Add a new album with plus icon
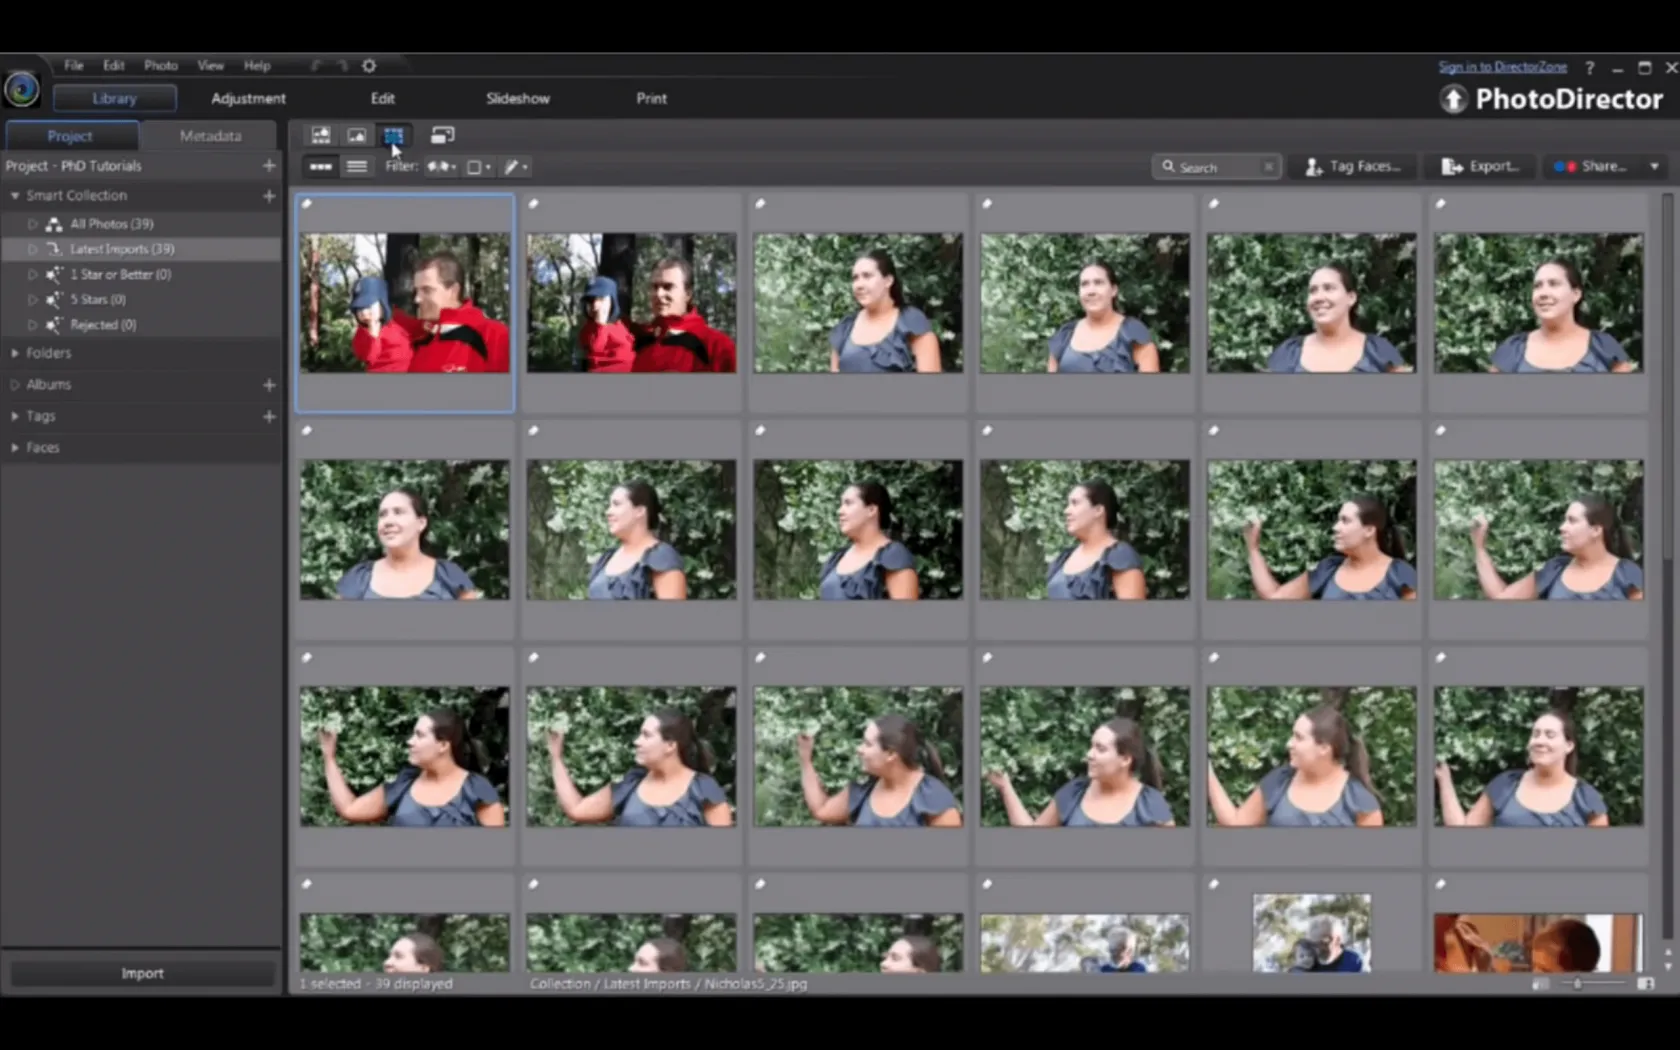The image size is (1680, 1050). 269,385
